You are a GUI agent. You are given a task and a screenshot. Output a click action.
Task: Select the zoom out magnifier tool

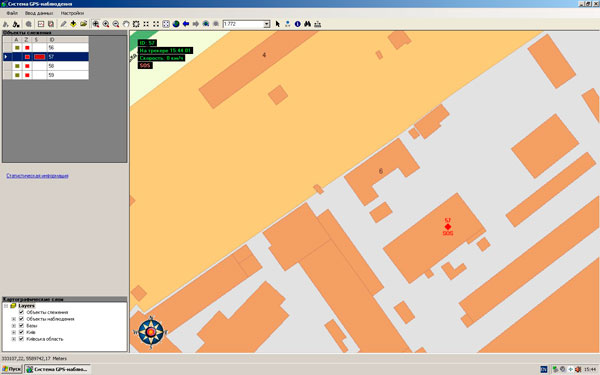[x=116, y=24]
